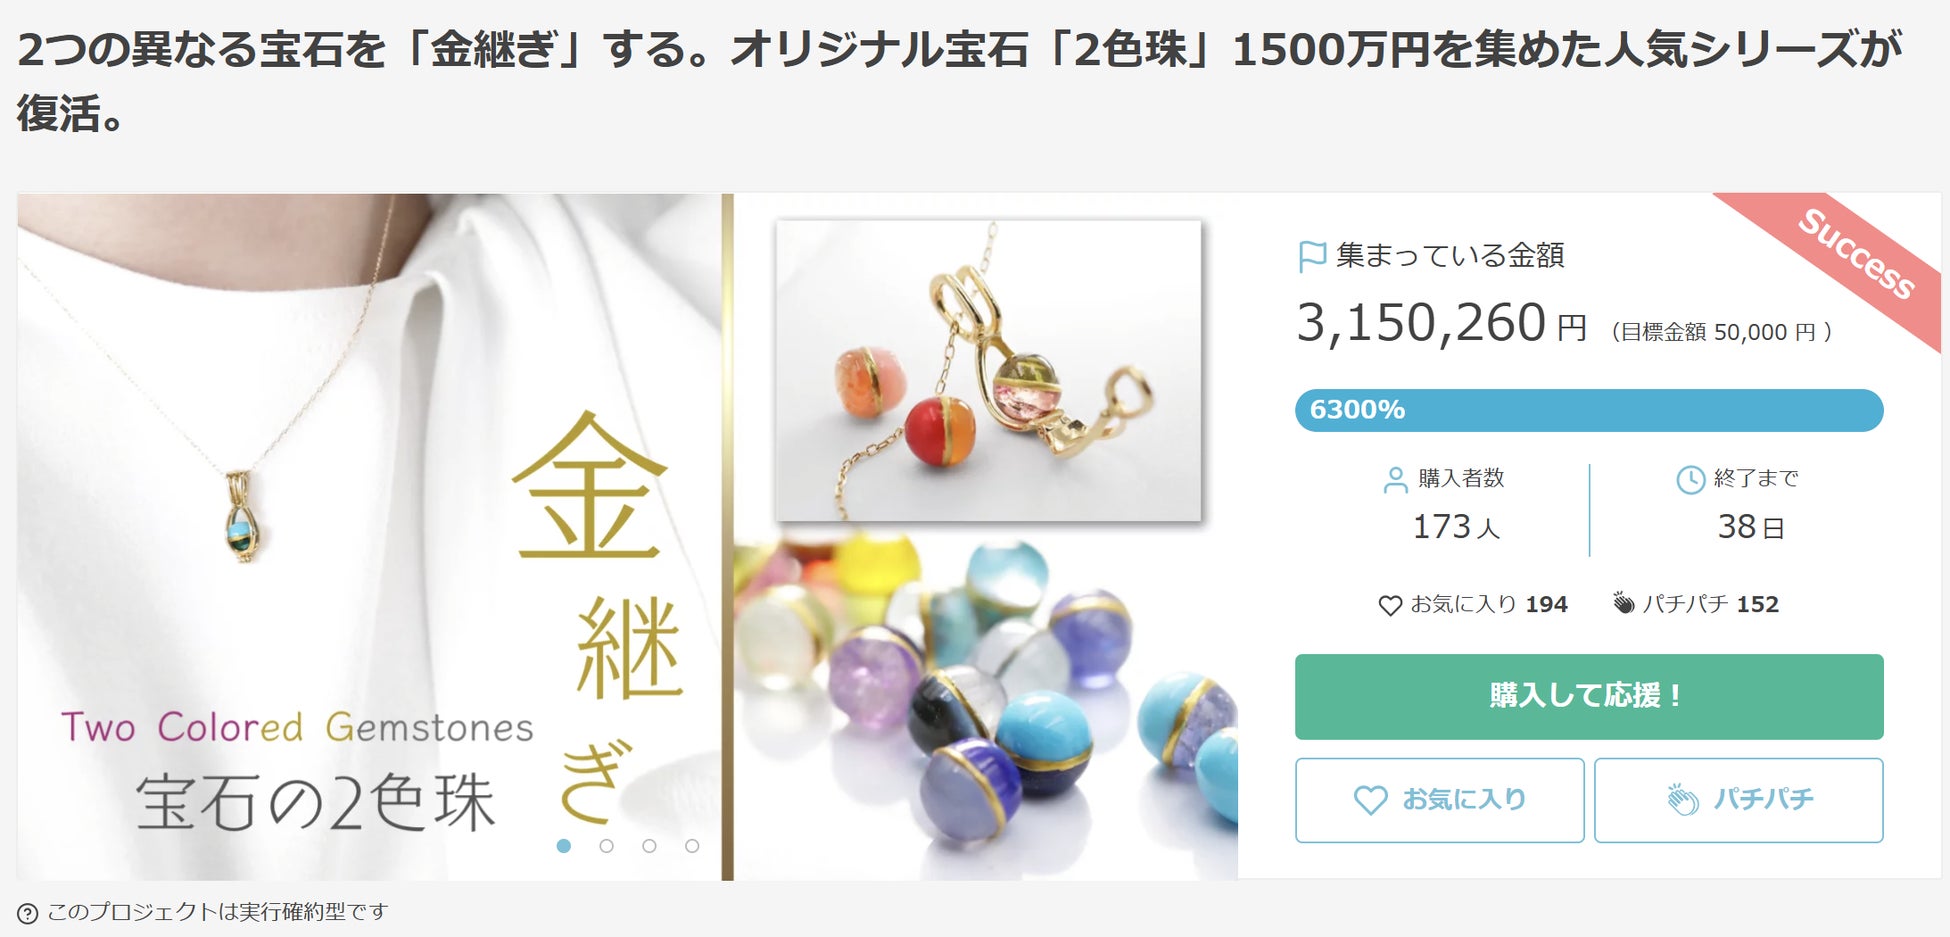Click the question mark help icon
The width and height of the screenshot is (1950, 937).
click(28, 913)
